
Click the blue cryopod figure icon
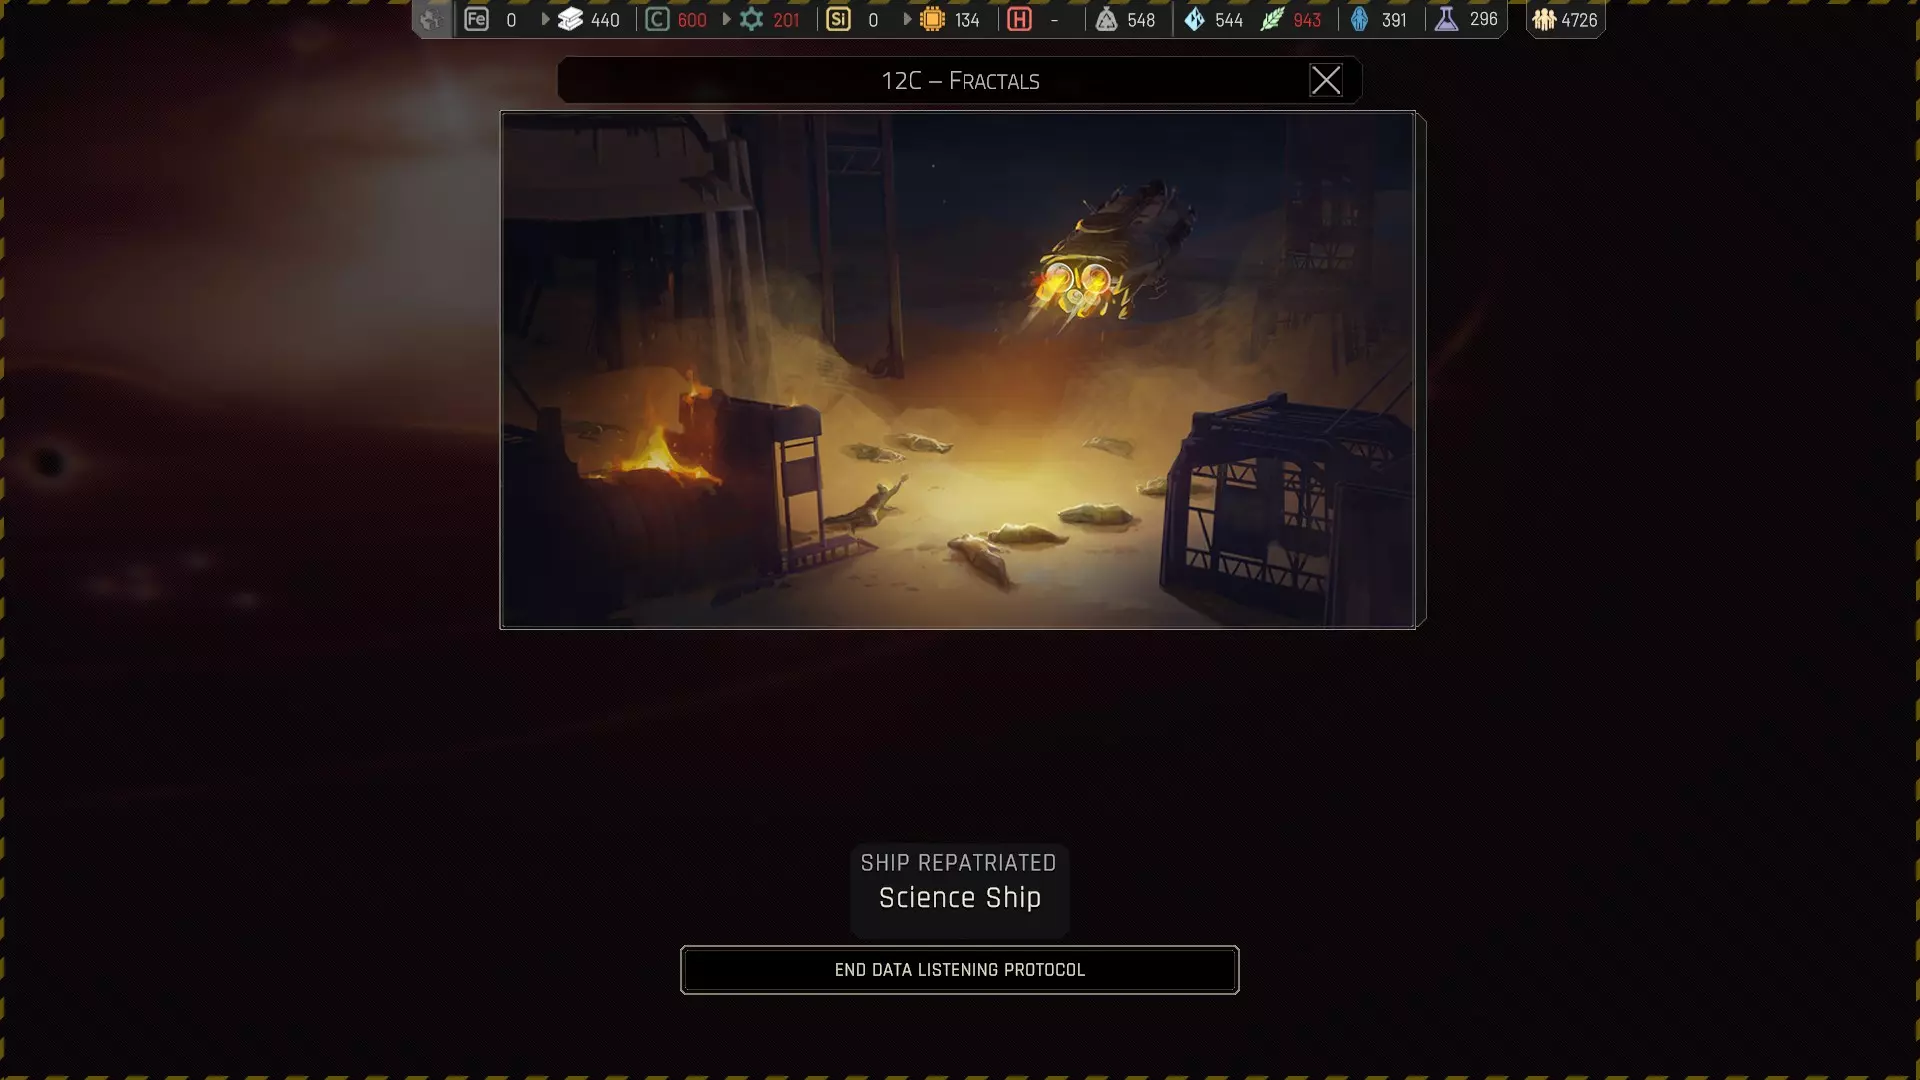click(x=1359, y=19)
